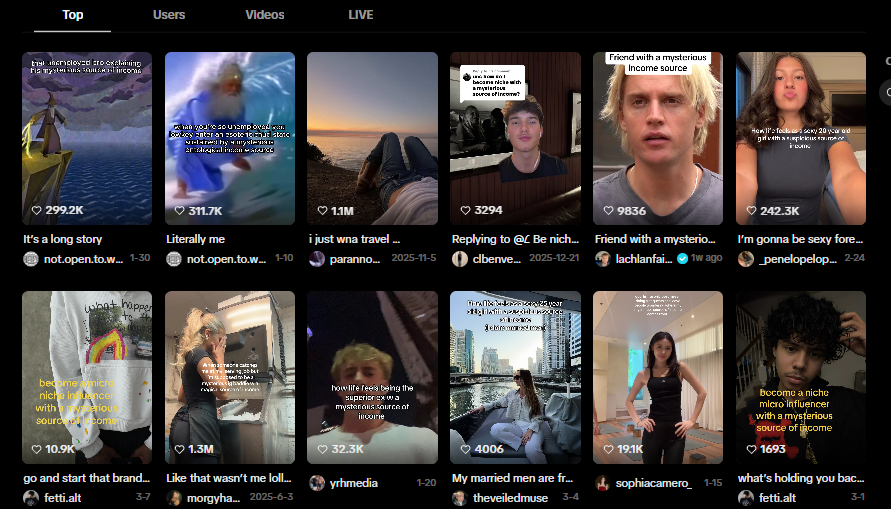Open the 'I'm gonna be sexy fore...' caption
The image size is (891, 509).
pyautogui.click(x=801, y=239)
